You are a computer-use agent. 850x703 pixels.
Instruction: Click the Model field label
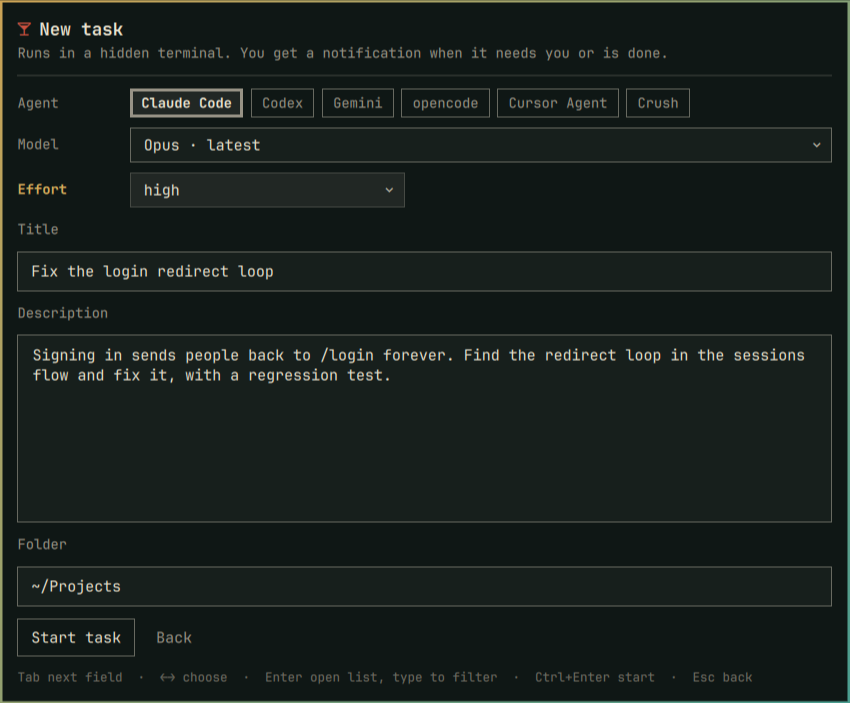click(x=38, y=145)
